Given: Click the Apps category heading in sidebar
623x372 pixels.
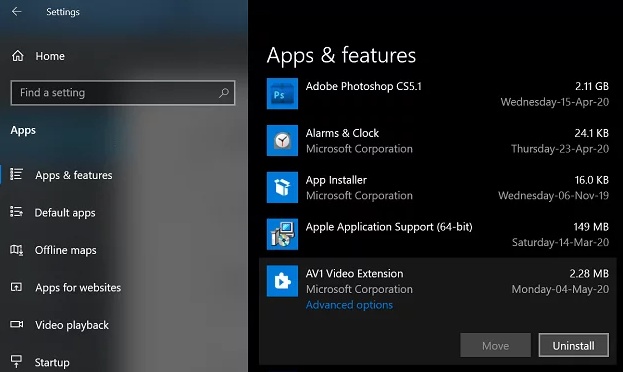Looking at the screenshot, I should (x=23, y=130).
